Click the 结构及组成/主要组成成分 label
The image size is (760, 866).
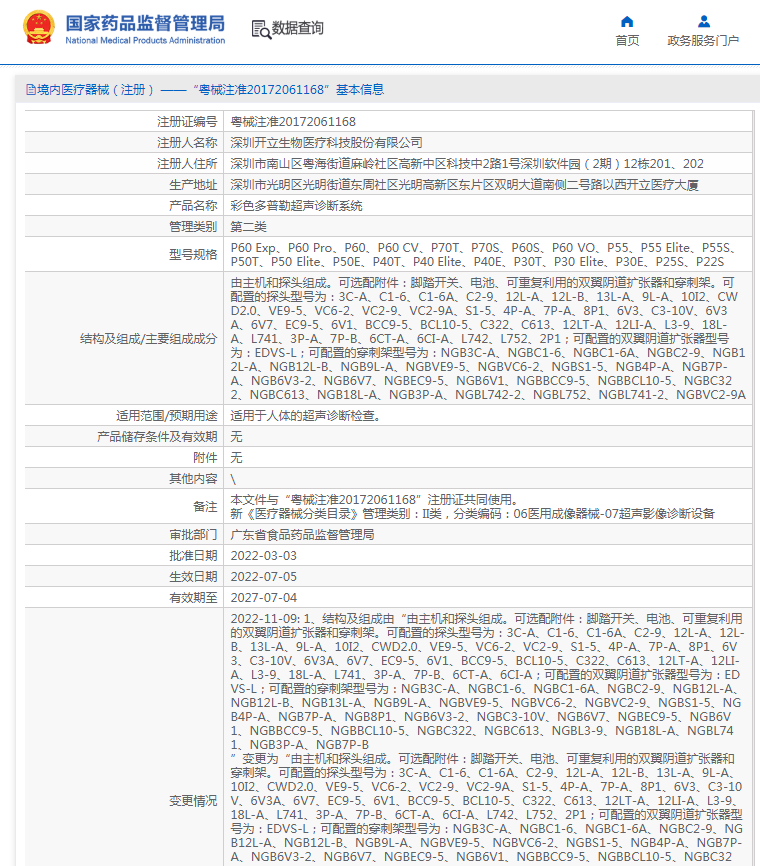tap(148, 339)
